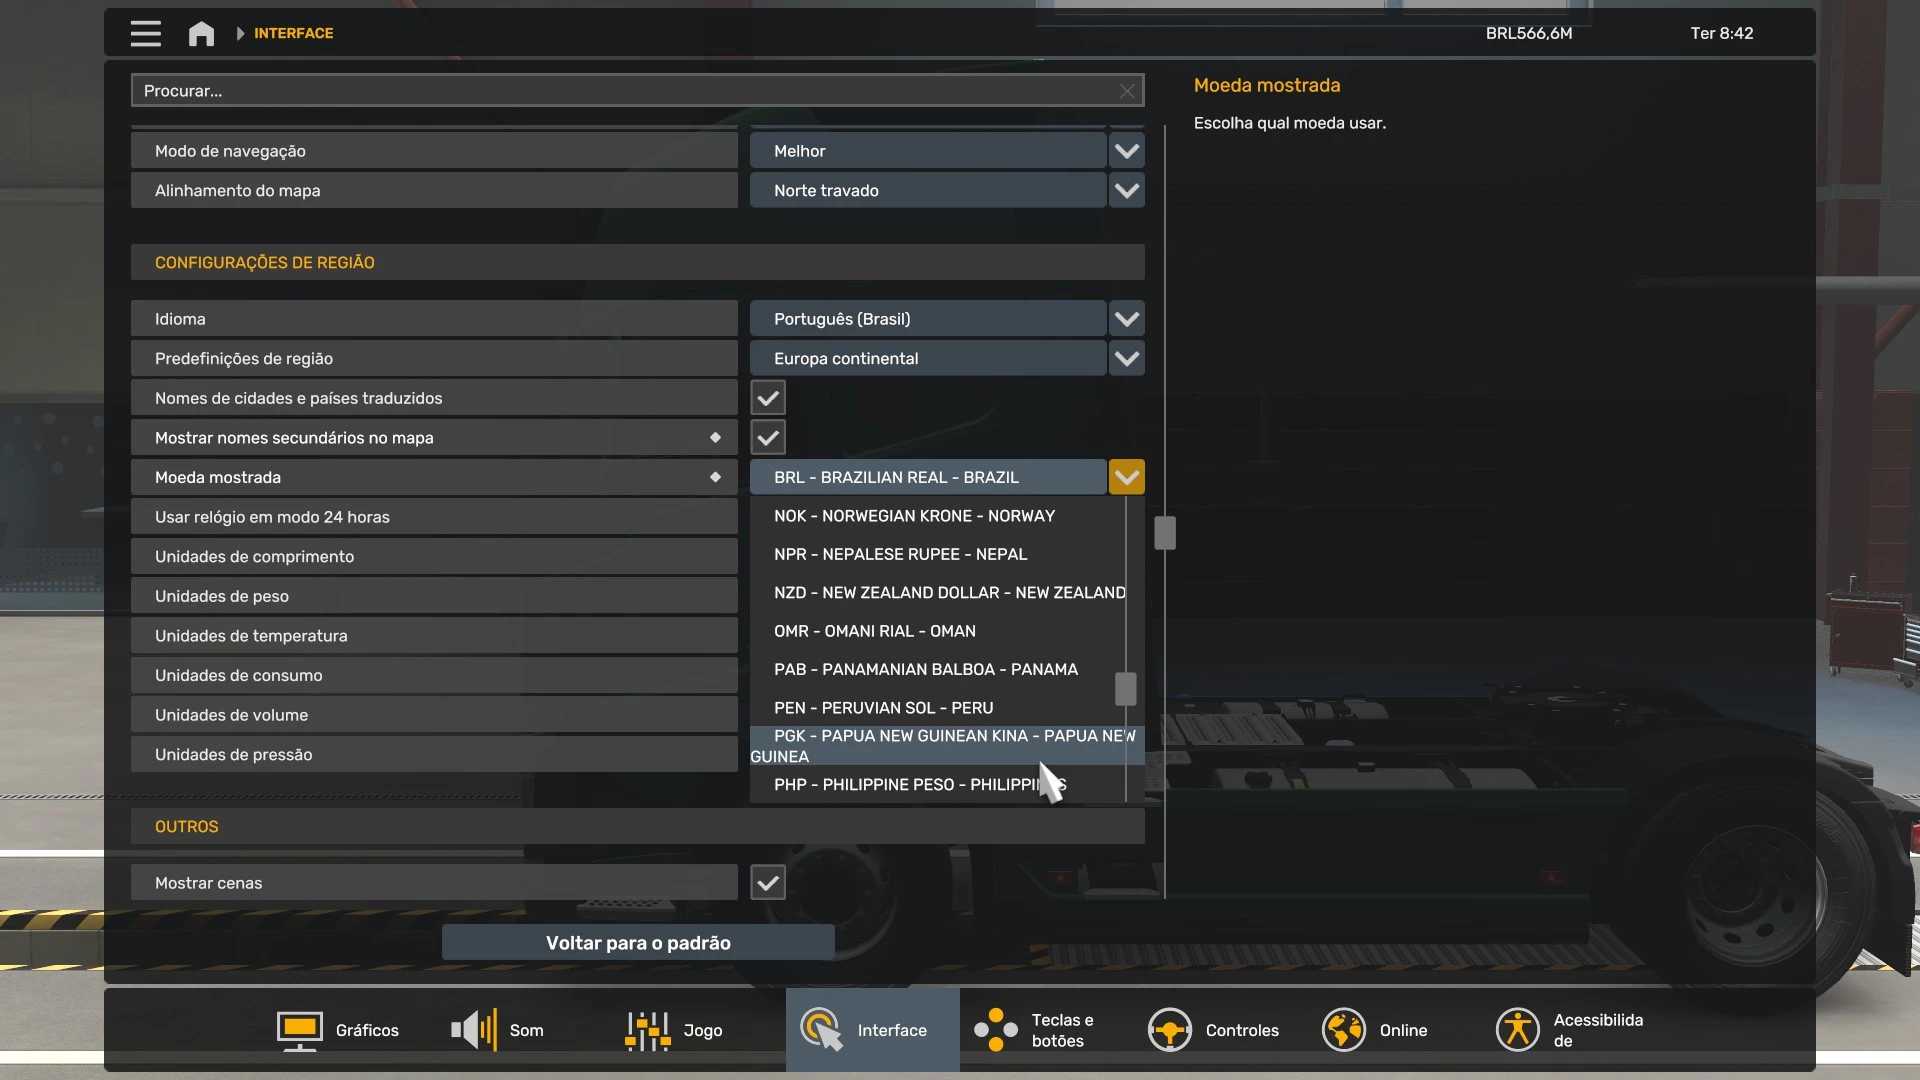Open Controles steering wheel icon
The height and width of the screenshot is (1080, 1920).
(1169, 1030)
